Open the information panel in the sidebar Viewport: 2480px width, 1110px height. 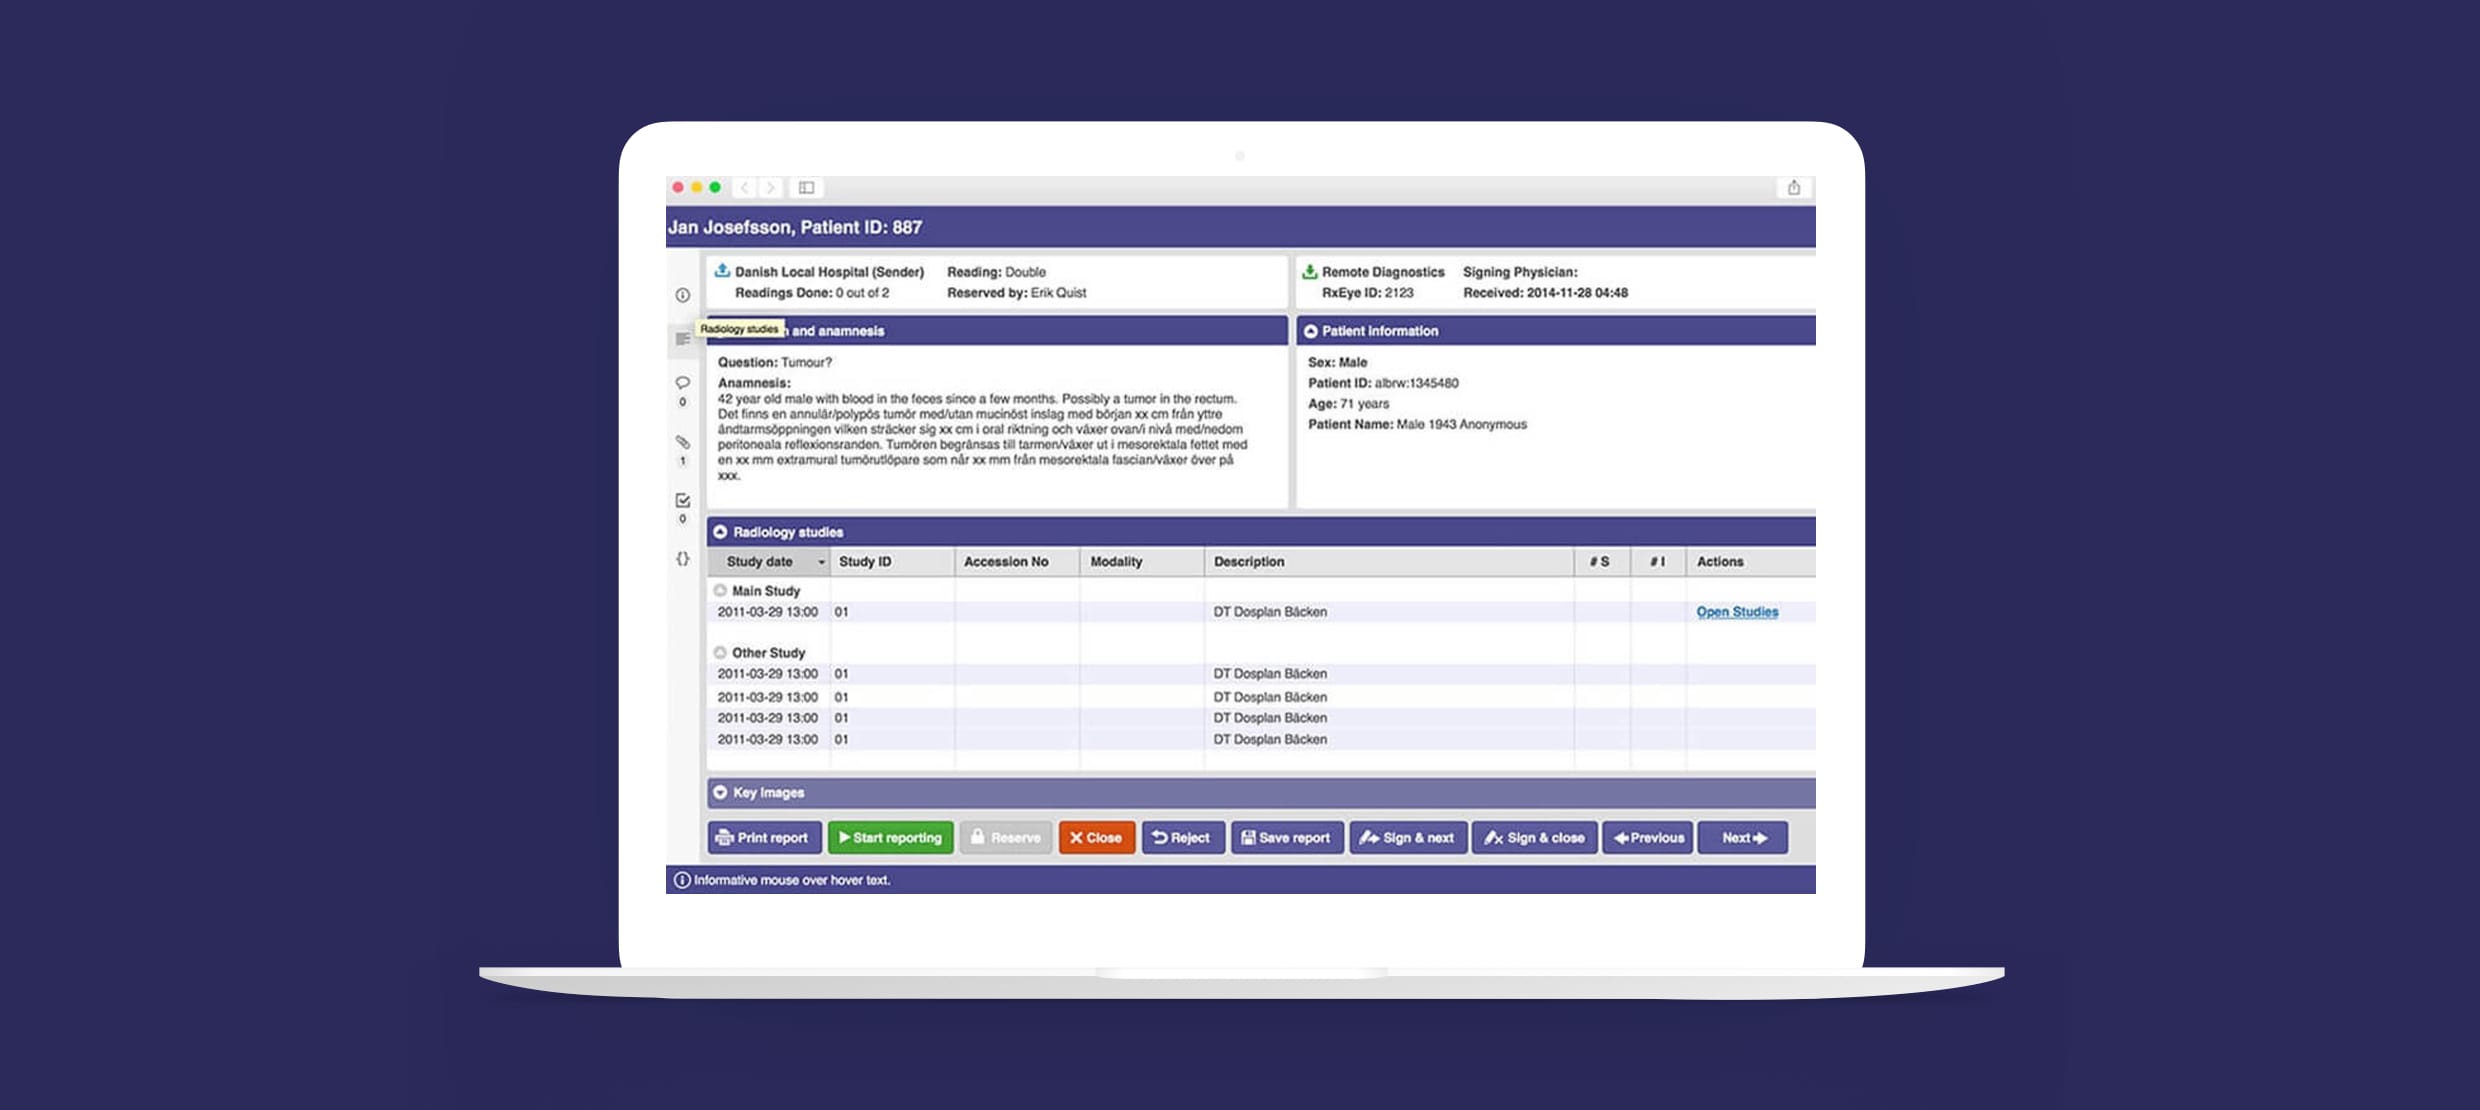click(x=683, y=295)
